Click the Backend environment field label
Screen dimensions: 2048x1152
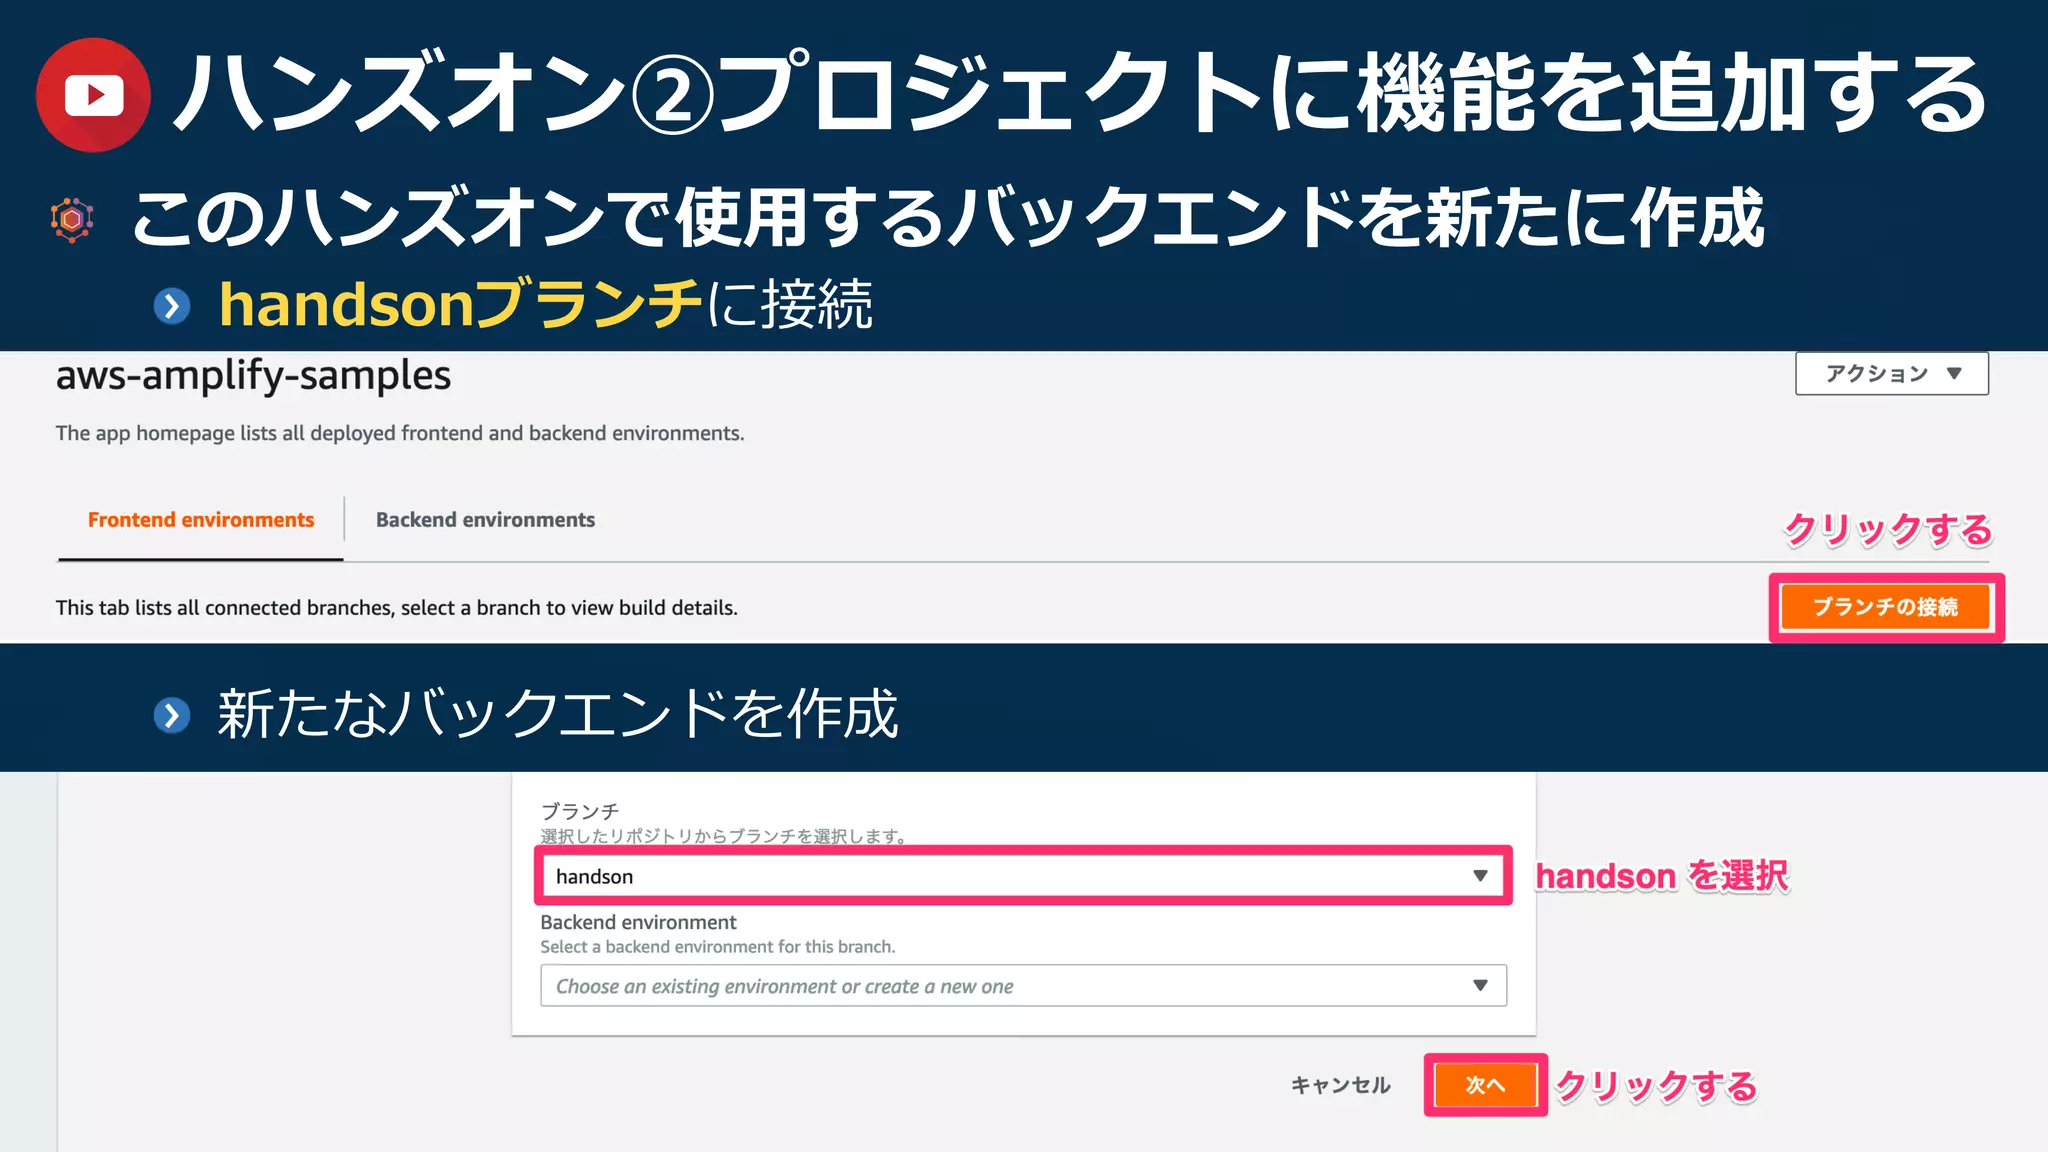click(638, 922)
